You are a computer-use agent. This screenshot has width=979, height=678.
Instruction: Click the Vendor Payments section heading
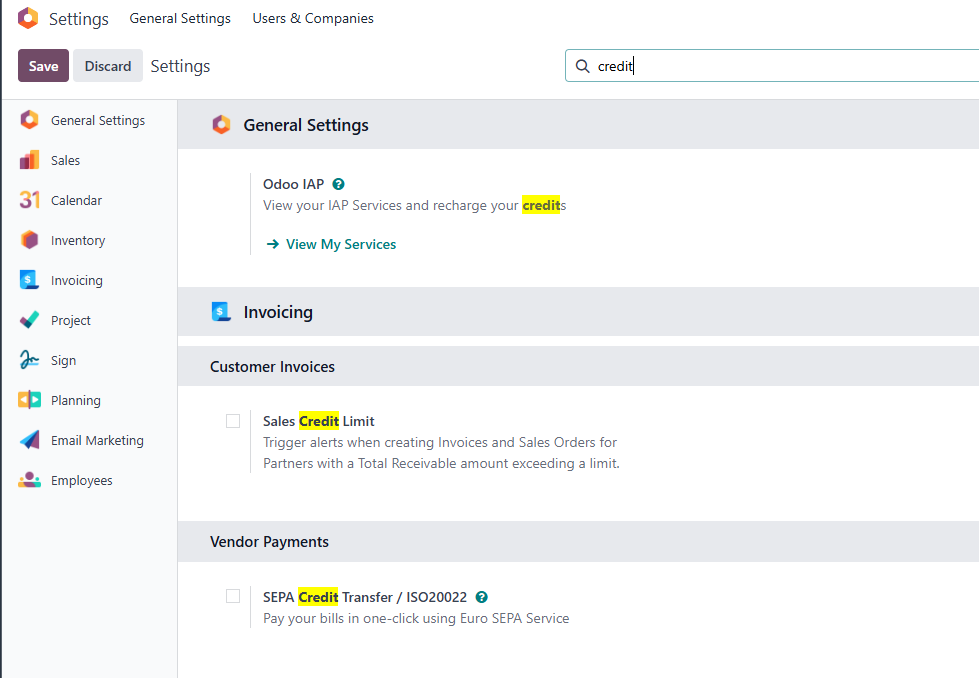click(269, 542)
